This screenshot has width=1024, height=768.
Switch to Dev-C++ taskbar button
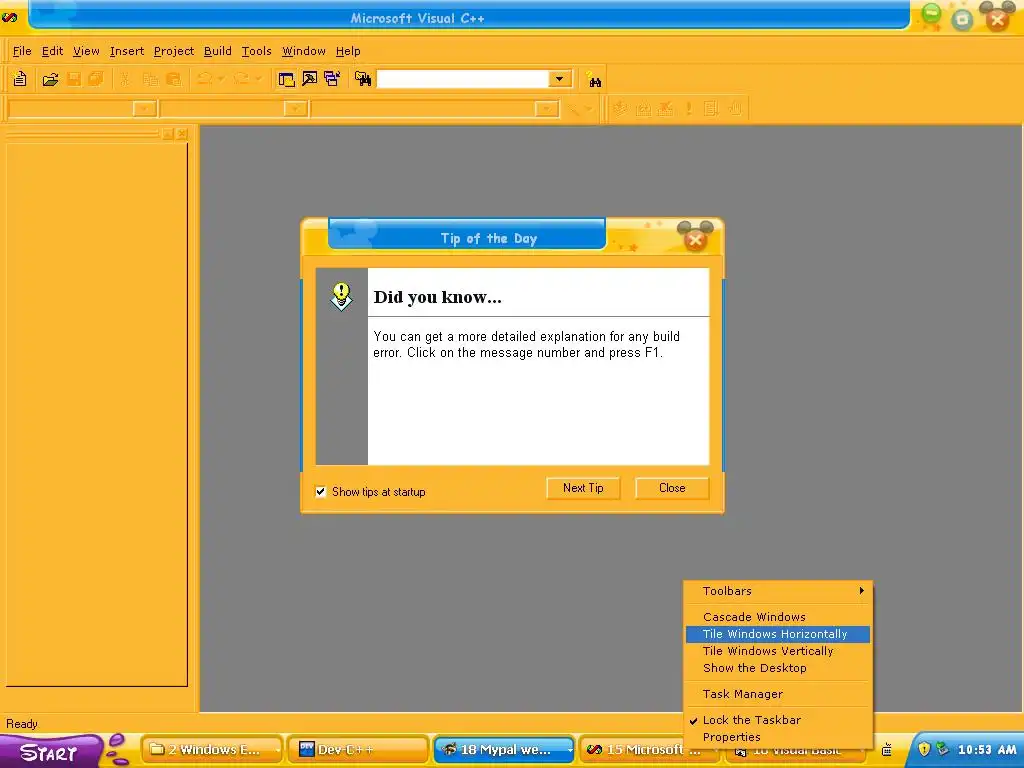click(x=358, y=750)
